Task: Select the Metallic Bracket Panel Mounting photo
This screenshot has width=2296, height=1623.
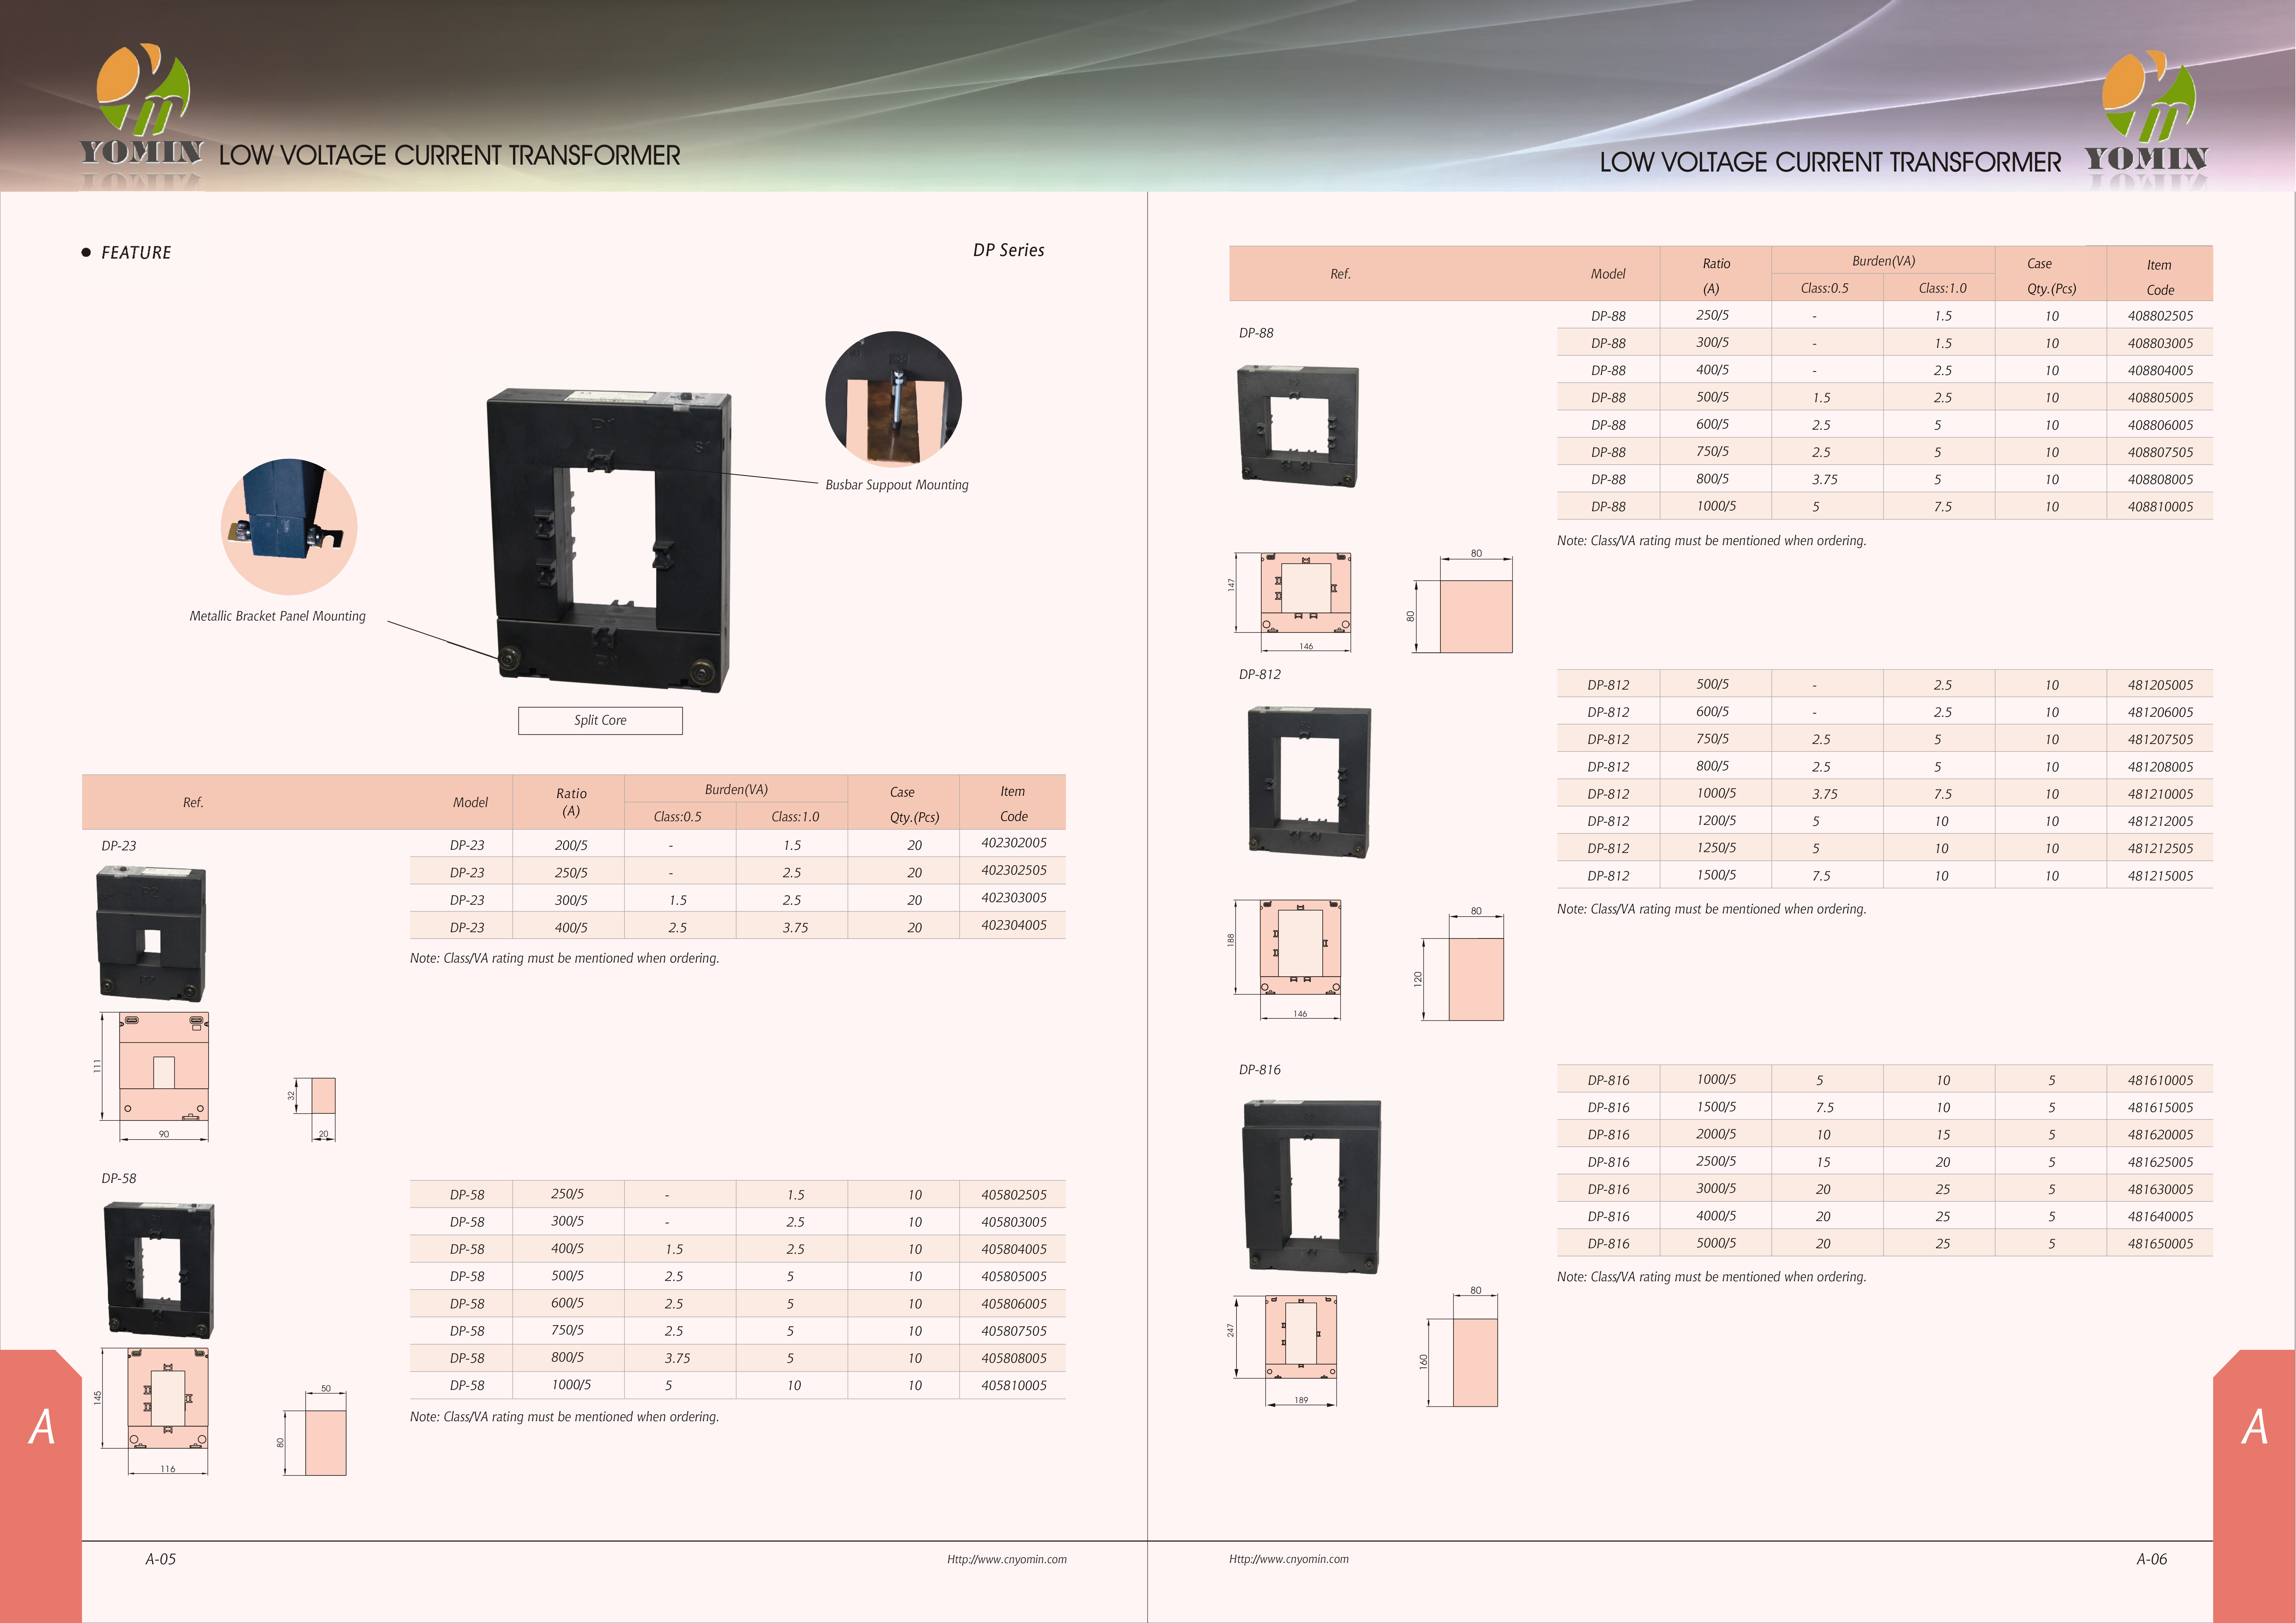Action: pyautogui.click(x=289, y=527)
